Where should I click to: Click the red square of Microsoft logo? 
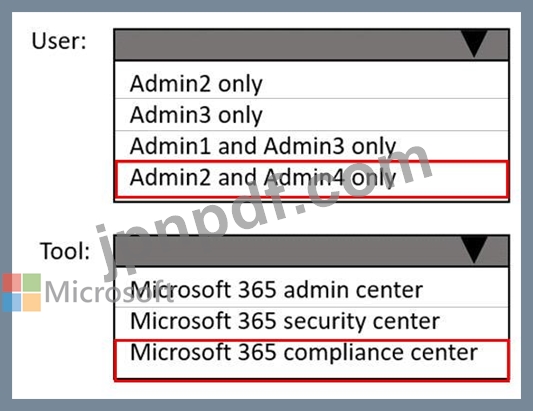[x=12, y=282]
